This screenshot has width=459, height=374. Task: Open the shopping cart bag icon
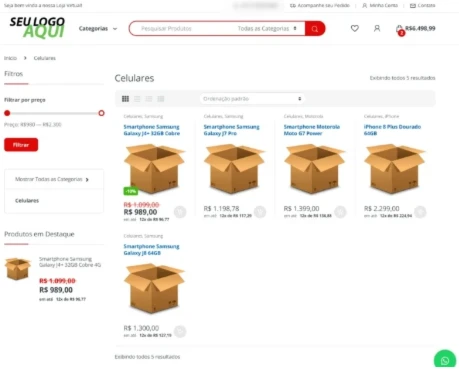pos(399,29)
